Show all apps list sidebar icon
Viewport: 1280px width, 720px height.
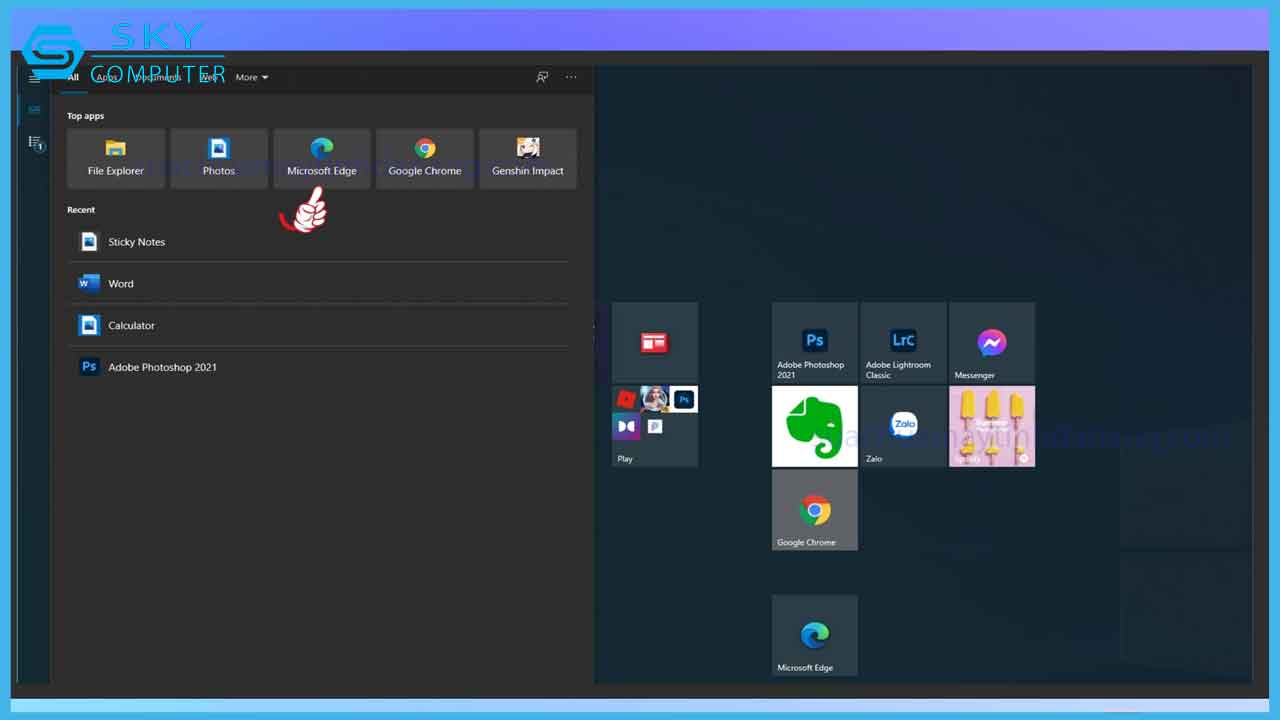coord(35,143)
